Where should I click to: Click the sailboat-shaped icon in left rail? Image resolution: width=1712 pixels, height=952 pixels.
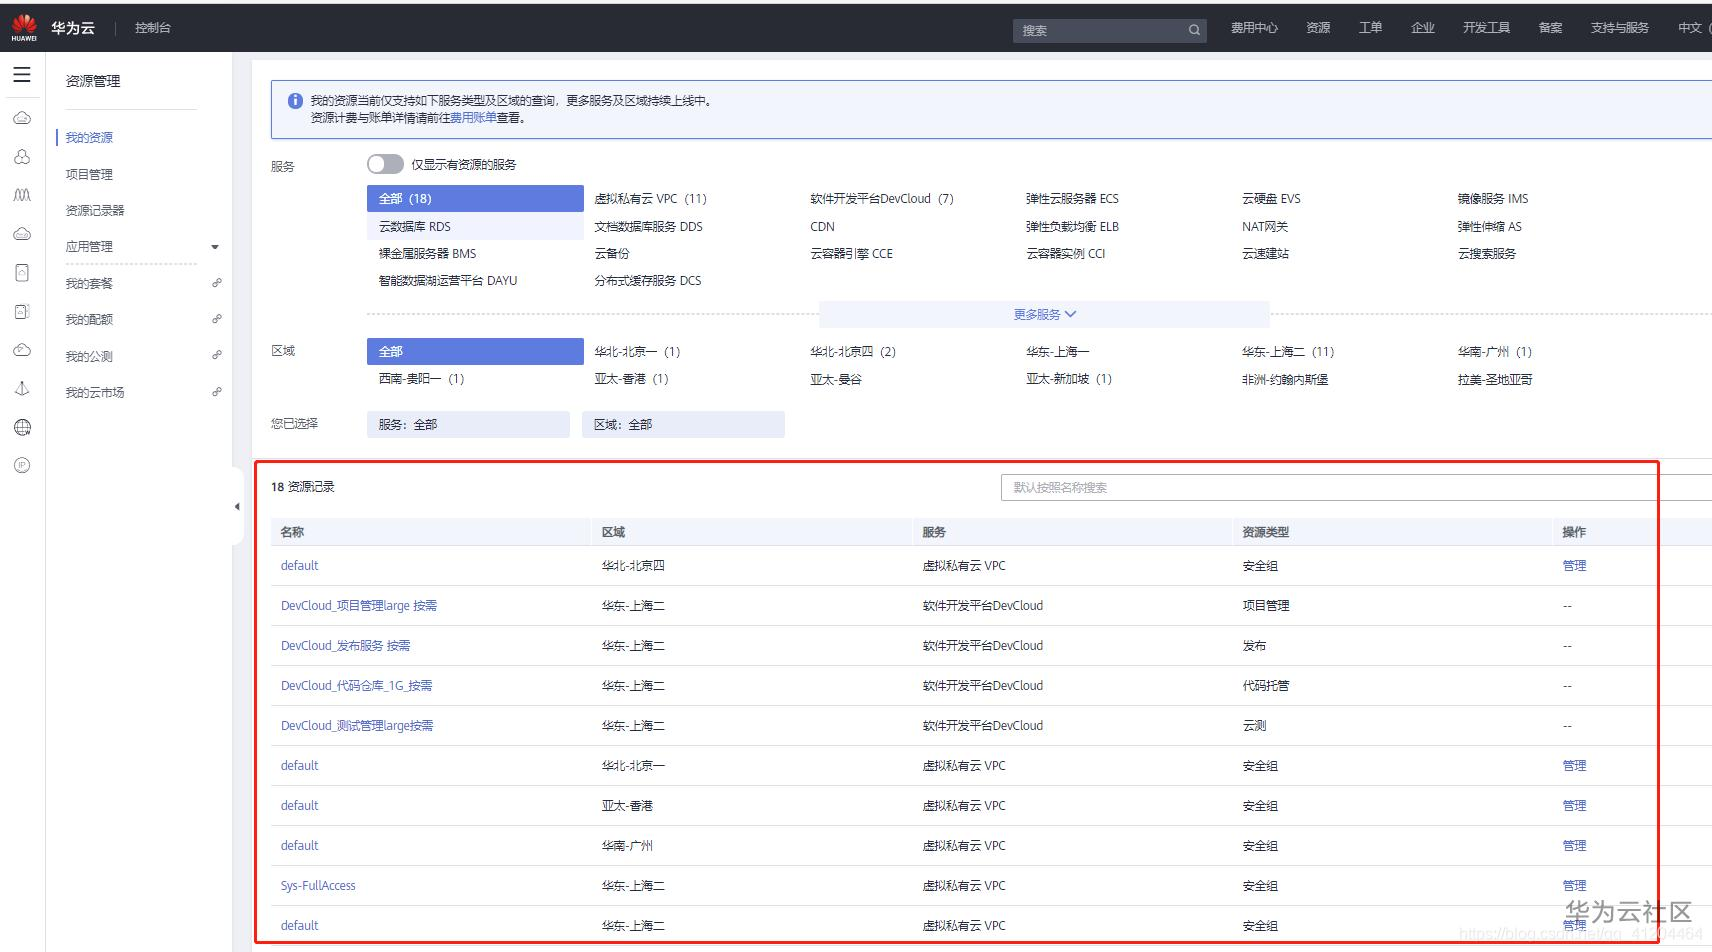pos(22,389)
